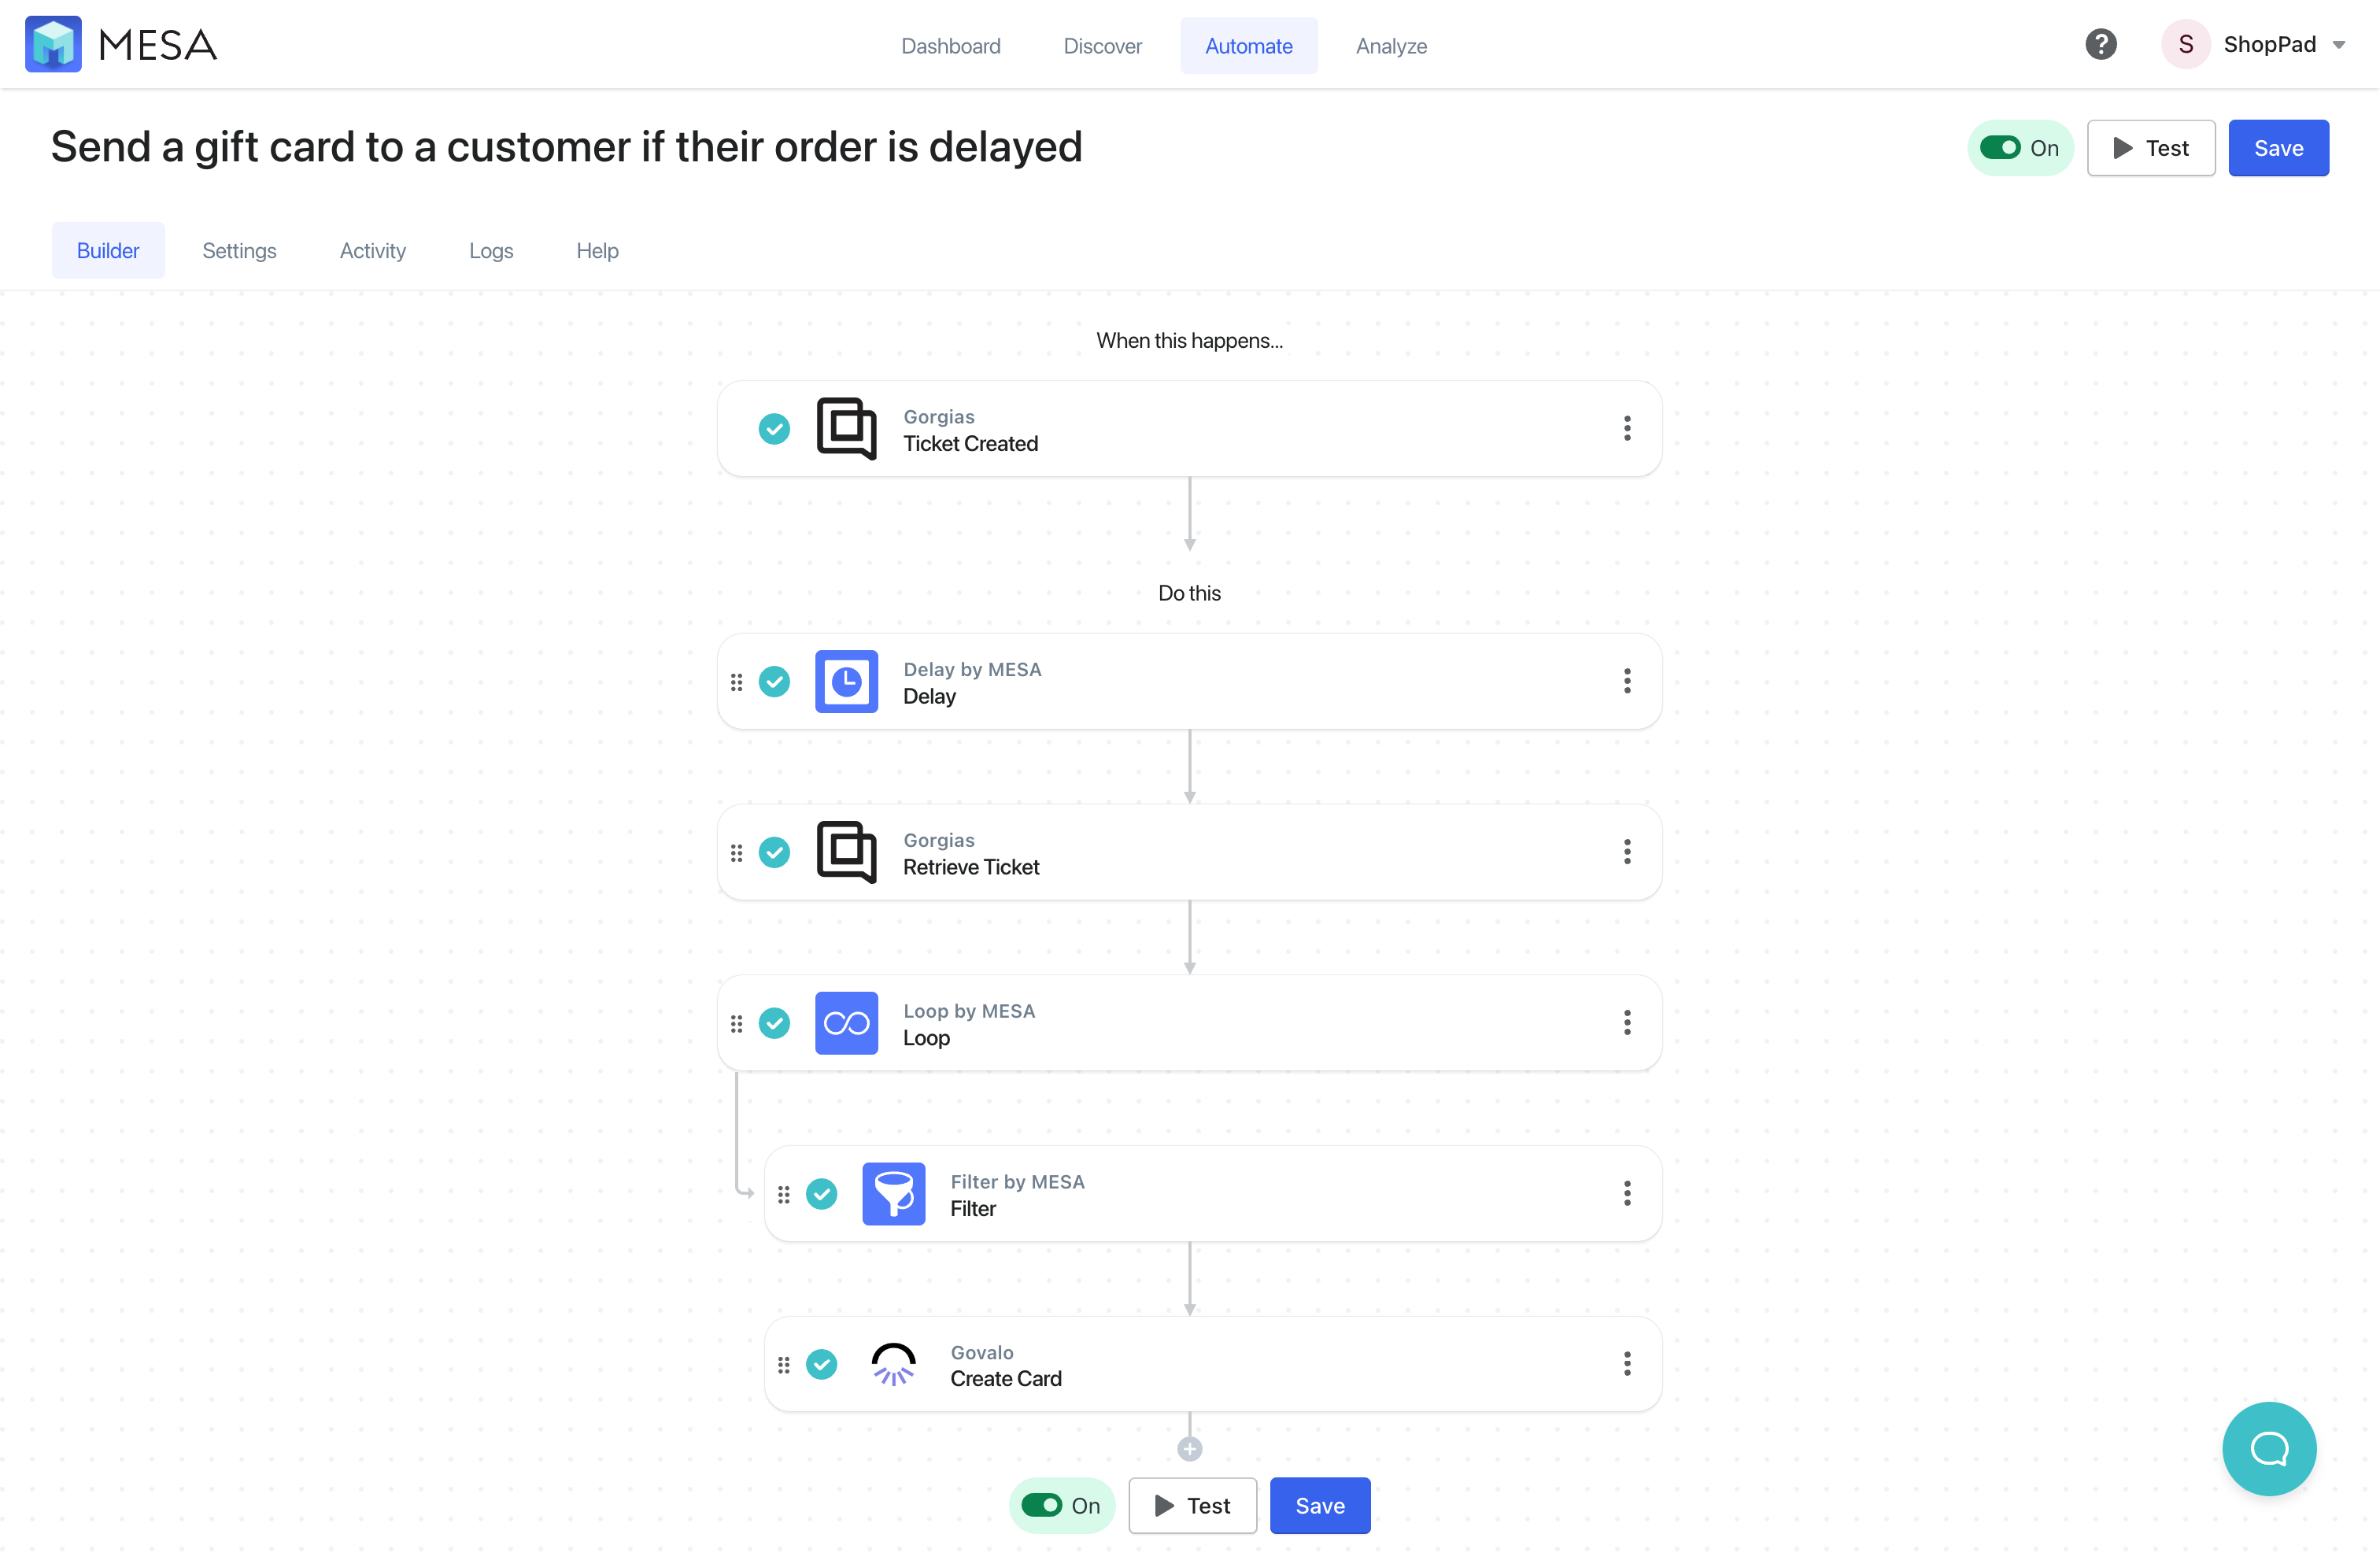Open the chat support bubble
This screenshot has height=1560, width=2380.
[x=2269, y=1448]
